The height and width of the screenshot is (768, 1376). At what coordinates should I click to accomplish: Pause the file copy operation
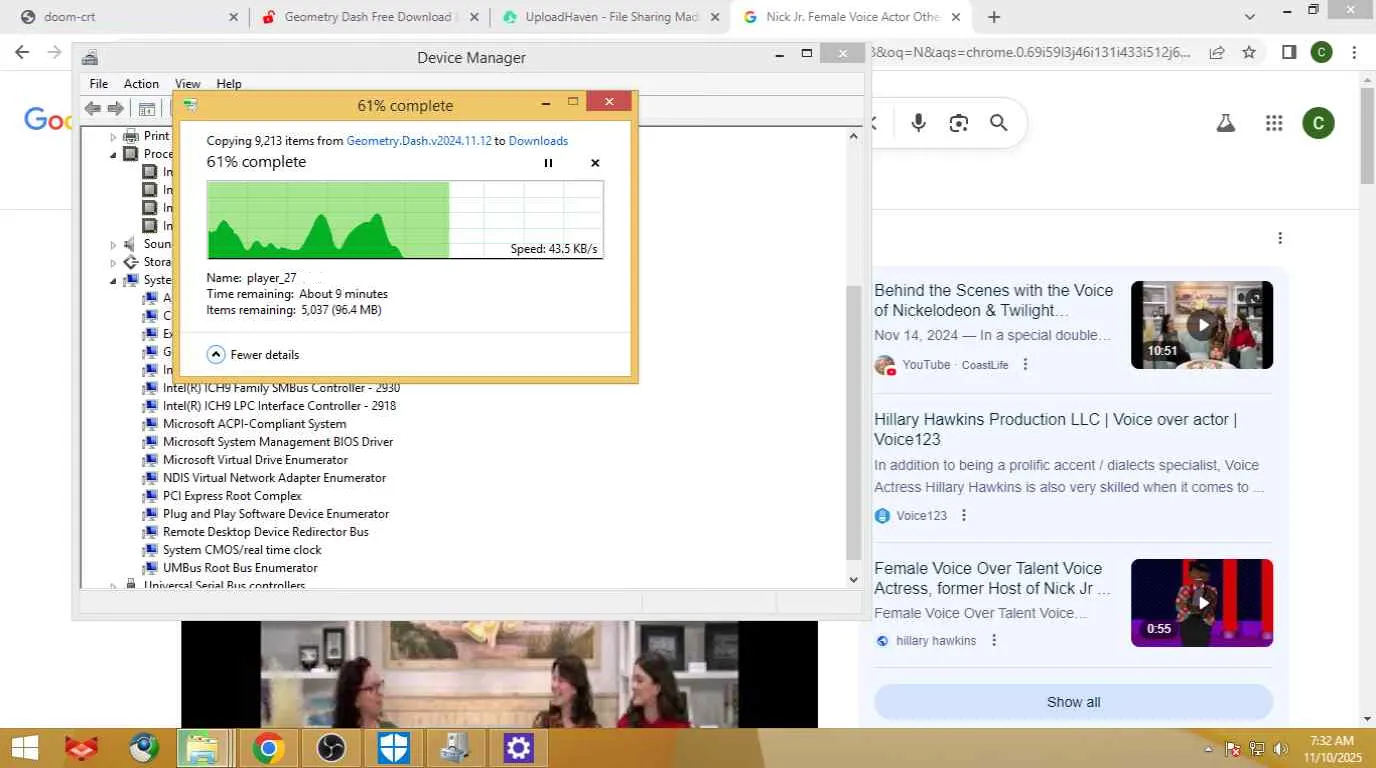tap(548, 163)
